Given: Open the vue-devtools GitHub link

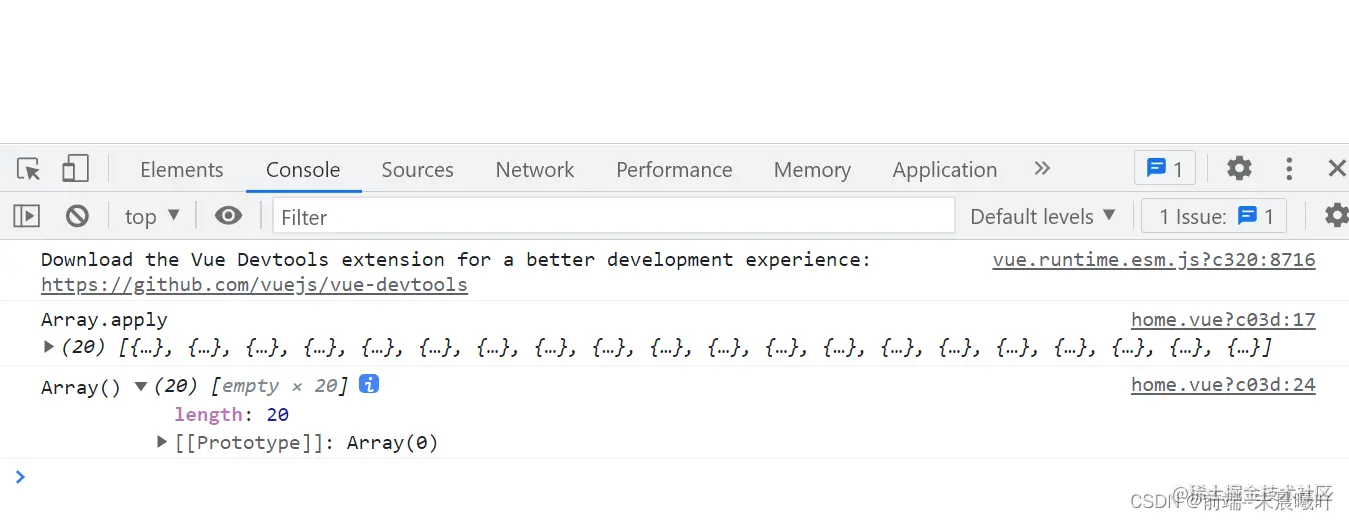Looking at the screenshot, I should 254,285.
